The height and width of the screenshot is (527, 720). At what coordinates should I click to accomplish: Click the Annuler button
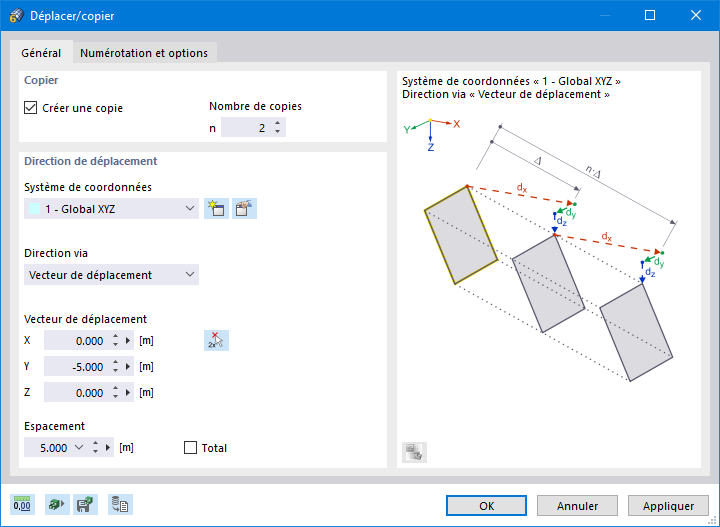coord(577,505)
